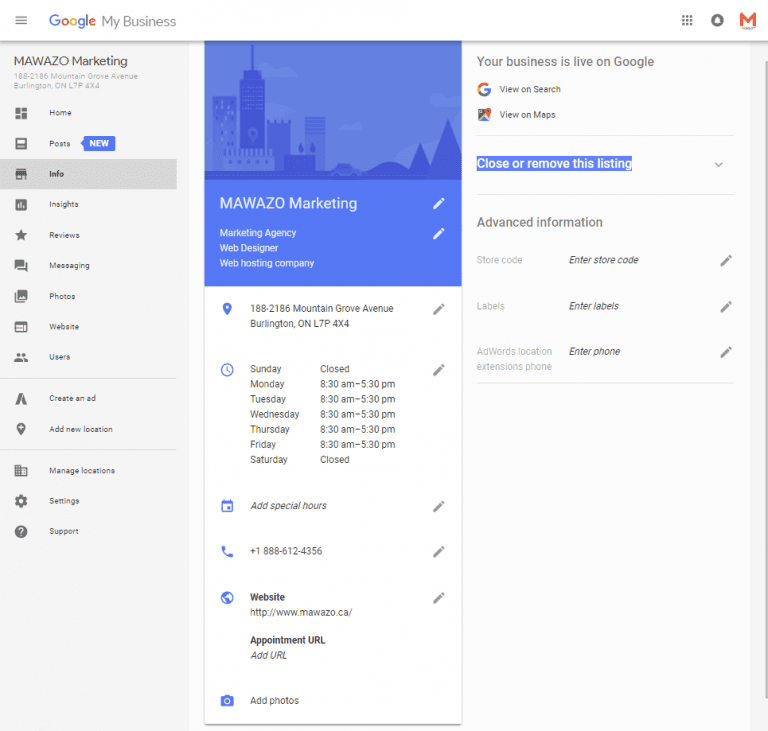This screenshot has width=768, height=731.
Task: Click the Posts sidebar icon
Action: tap(21, 144)
